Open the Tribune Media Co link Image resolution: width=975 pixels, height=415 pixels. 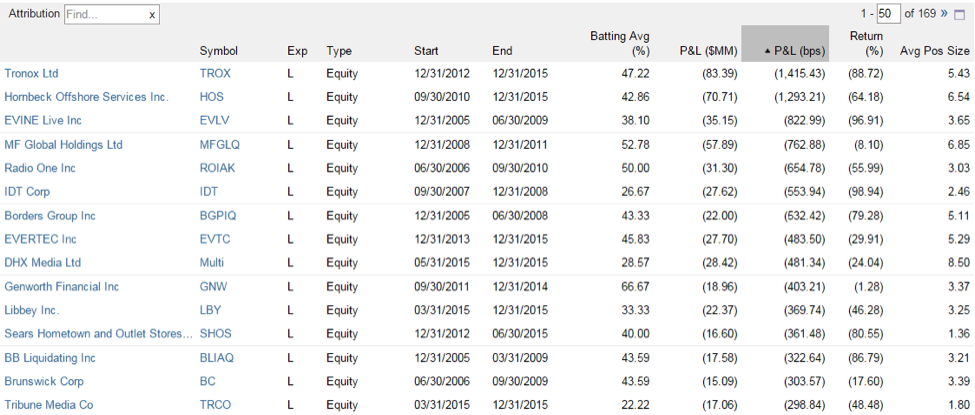coord(49,405)
